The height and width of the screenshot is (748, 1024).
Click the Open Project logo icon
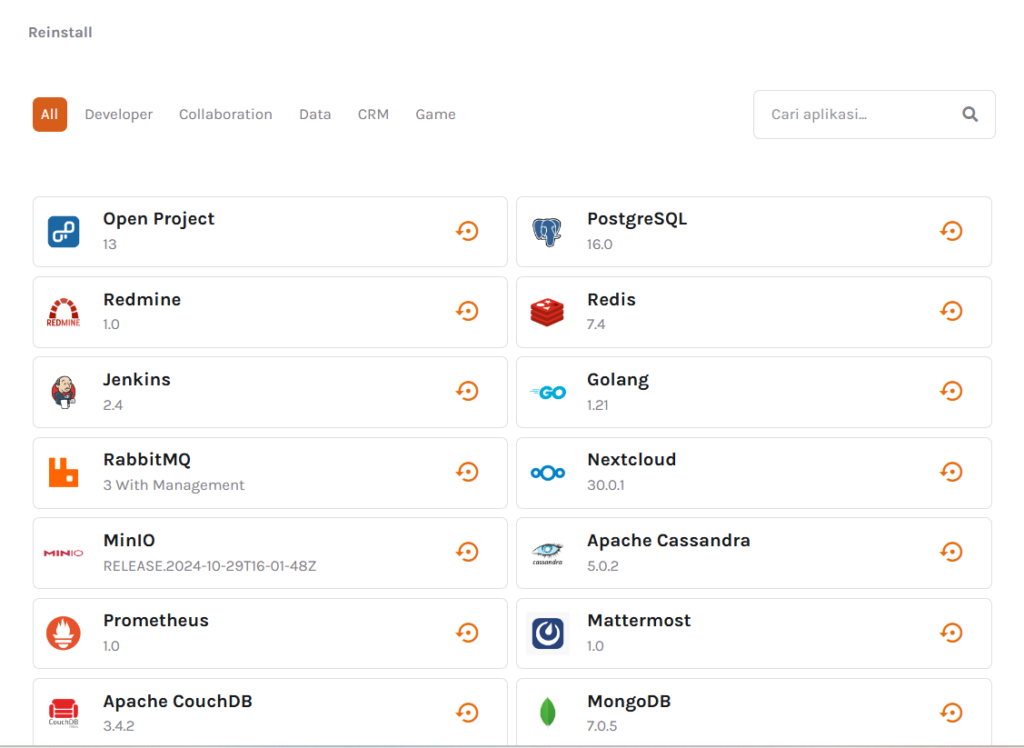(x=63, y=231)
